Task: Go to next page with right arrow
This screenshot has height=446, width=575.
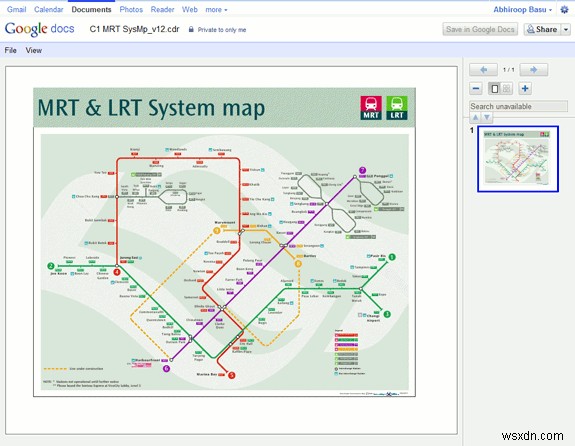Action: [534, 70]
